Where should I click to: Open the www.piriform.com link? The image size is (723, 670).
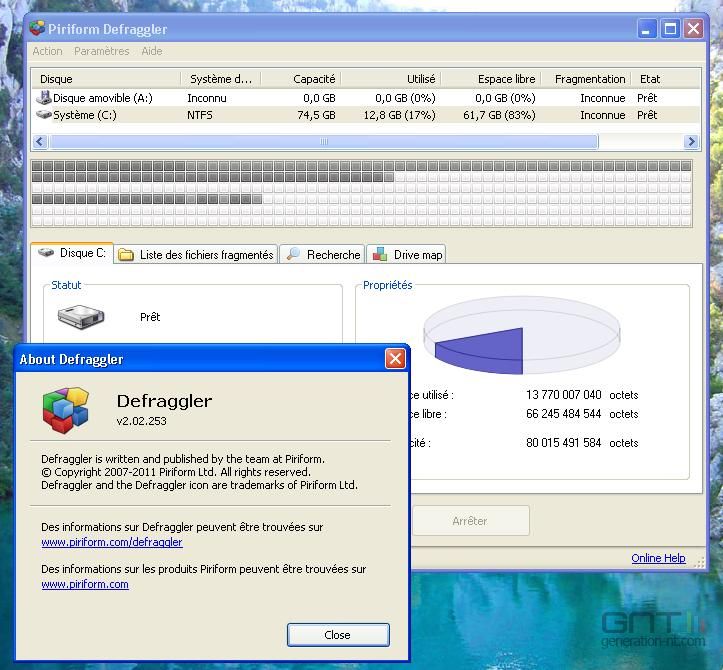85,584
